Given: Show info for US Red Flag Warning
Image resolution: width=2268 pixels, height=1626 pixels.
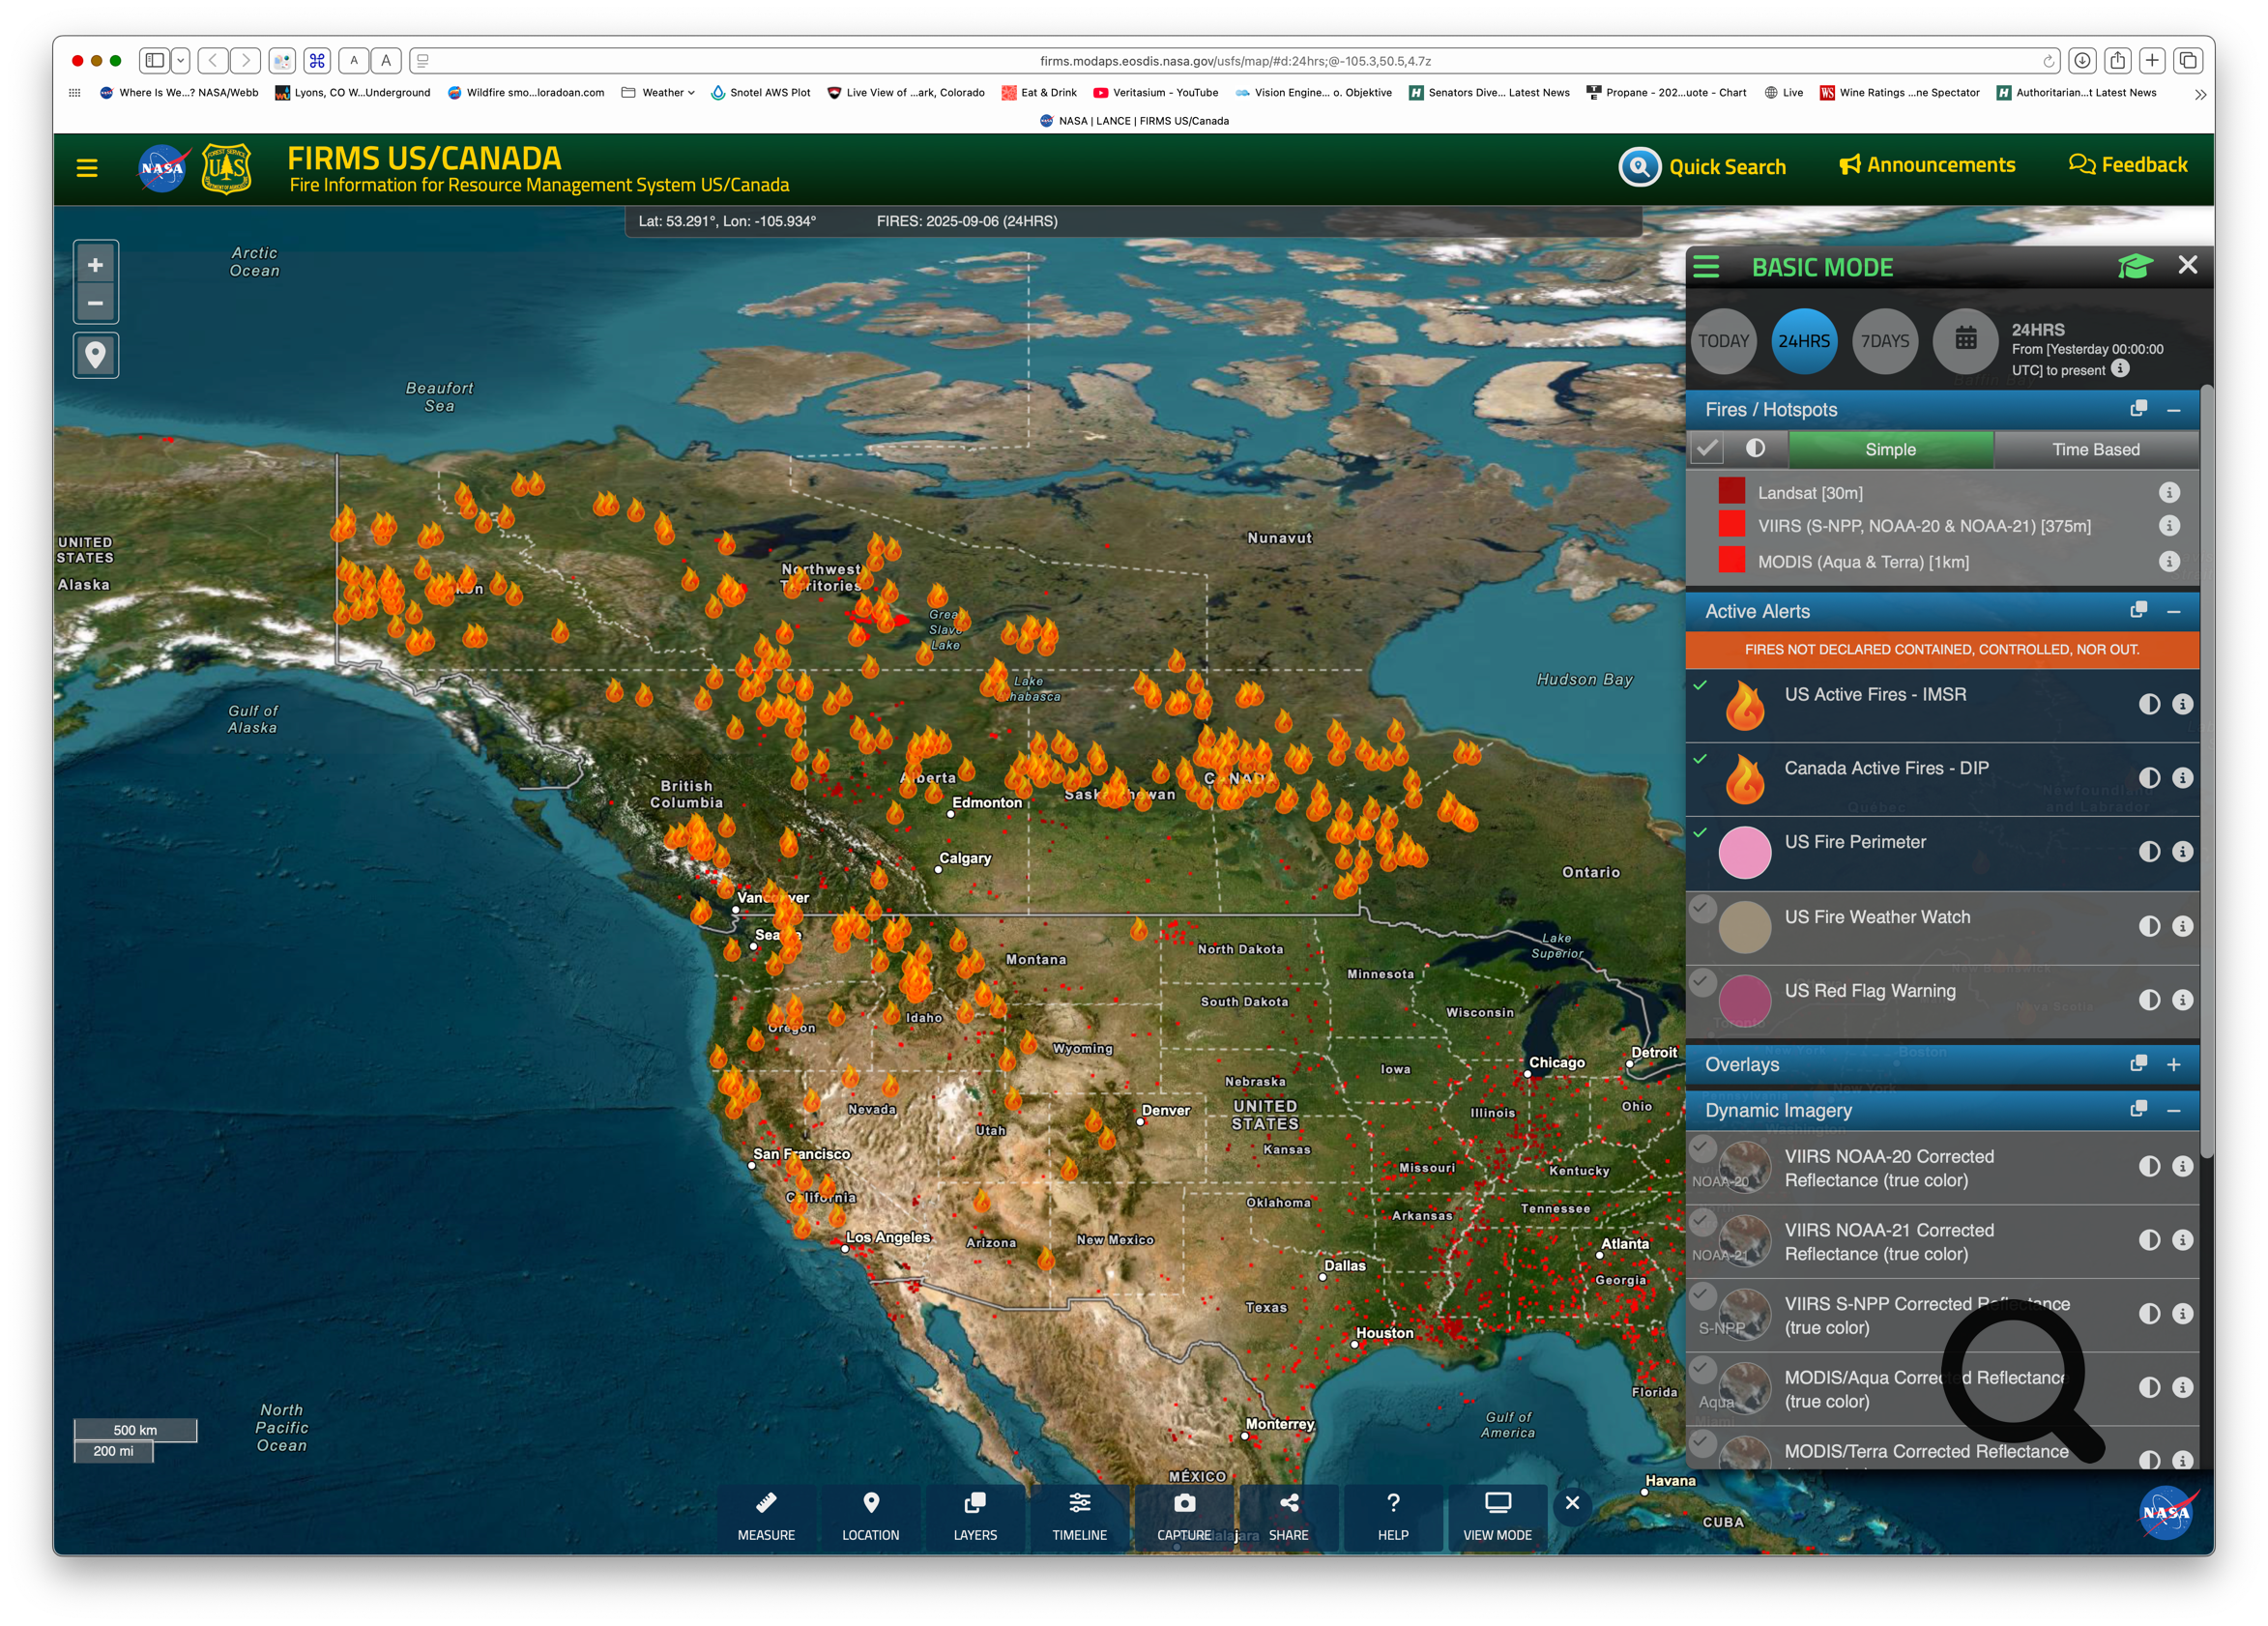Looking at the screenshot, I should [2182, 1000].
